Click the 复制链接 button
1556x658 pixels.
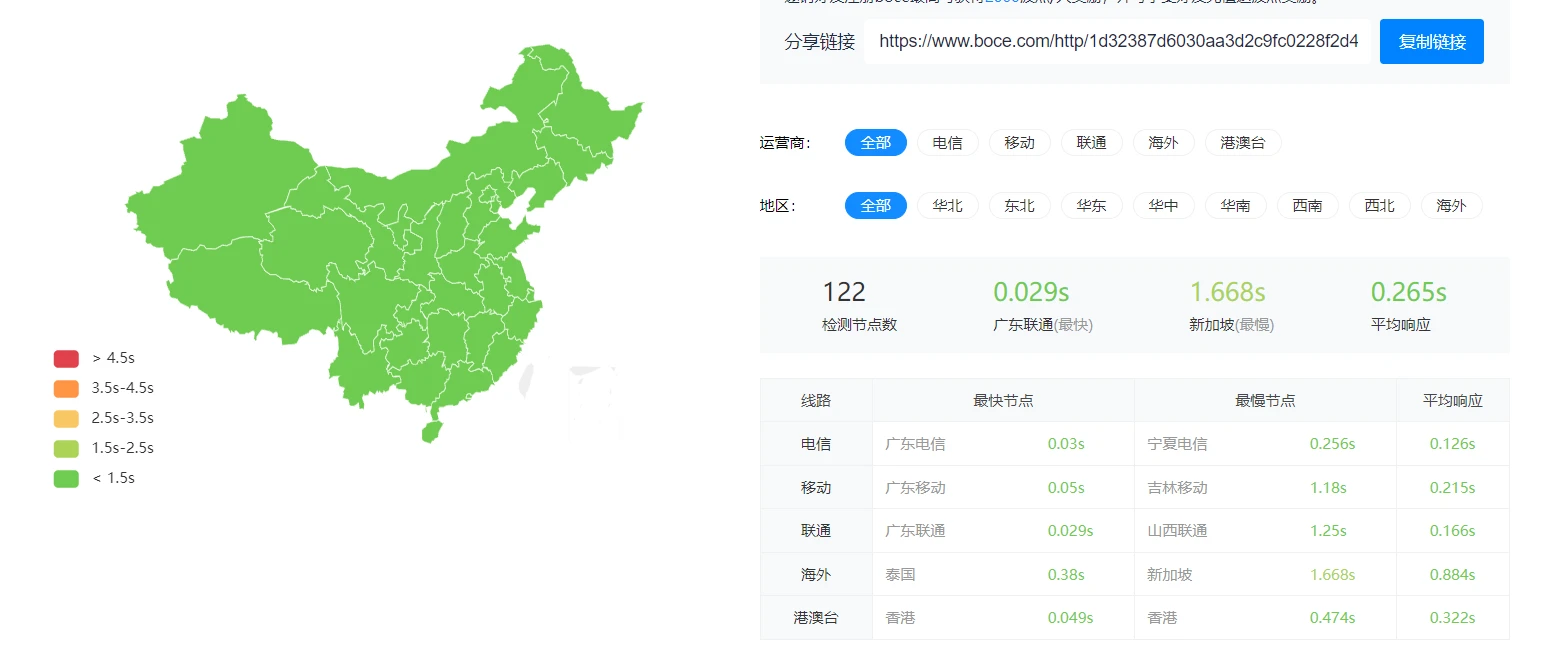(1431, 42)
